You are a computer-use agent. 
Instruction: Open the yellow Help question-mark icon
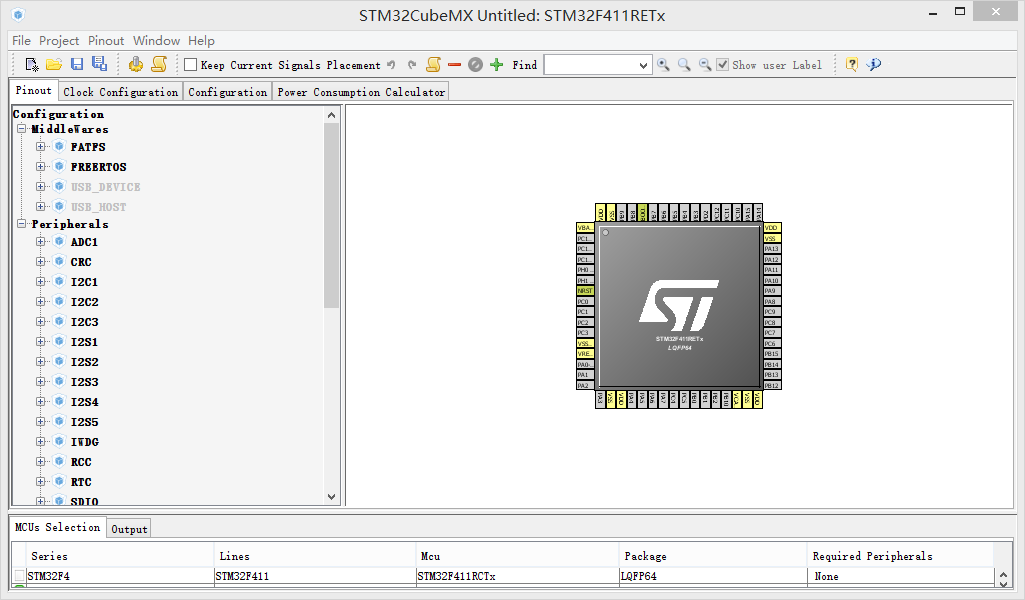851,64
